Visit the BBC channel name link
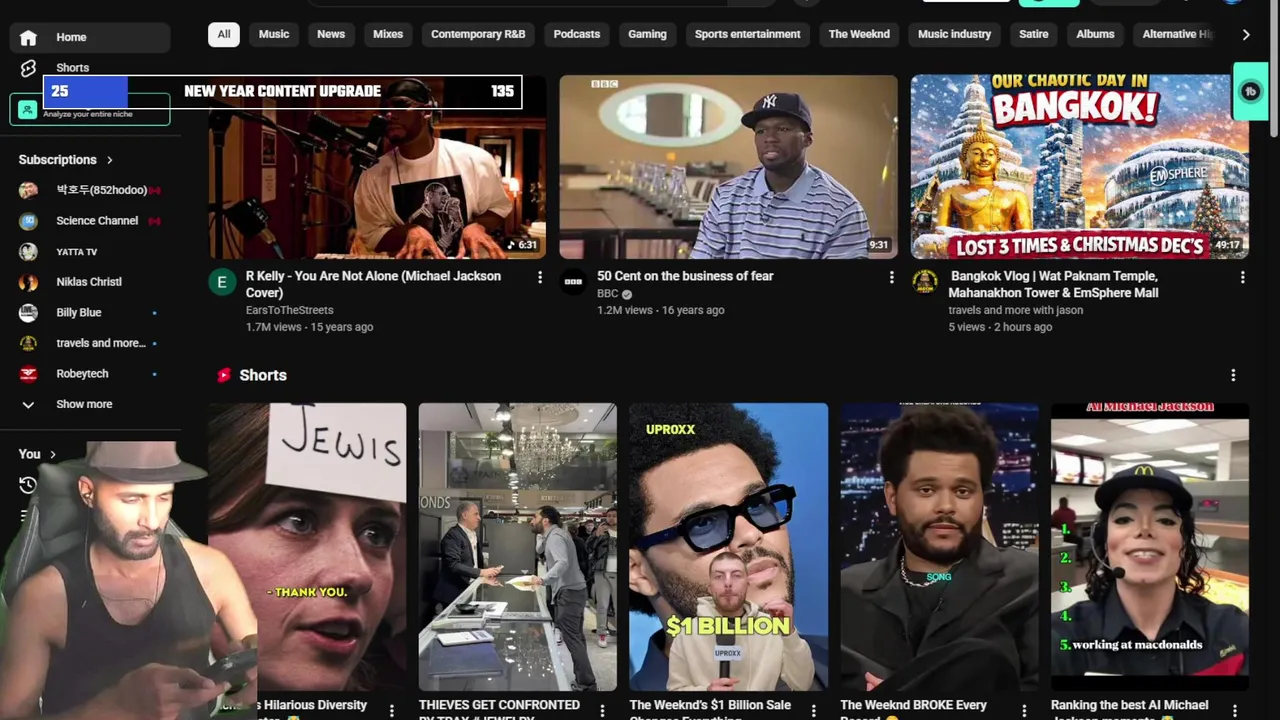The image size is (1280, 720). click(x=608, y=294)
